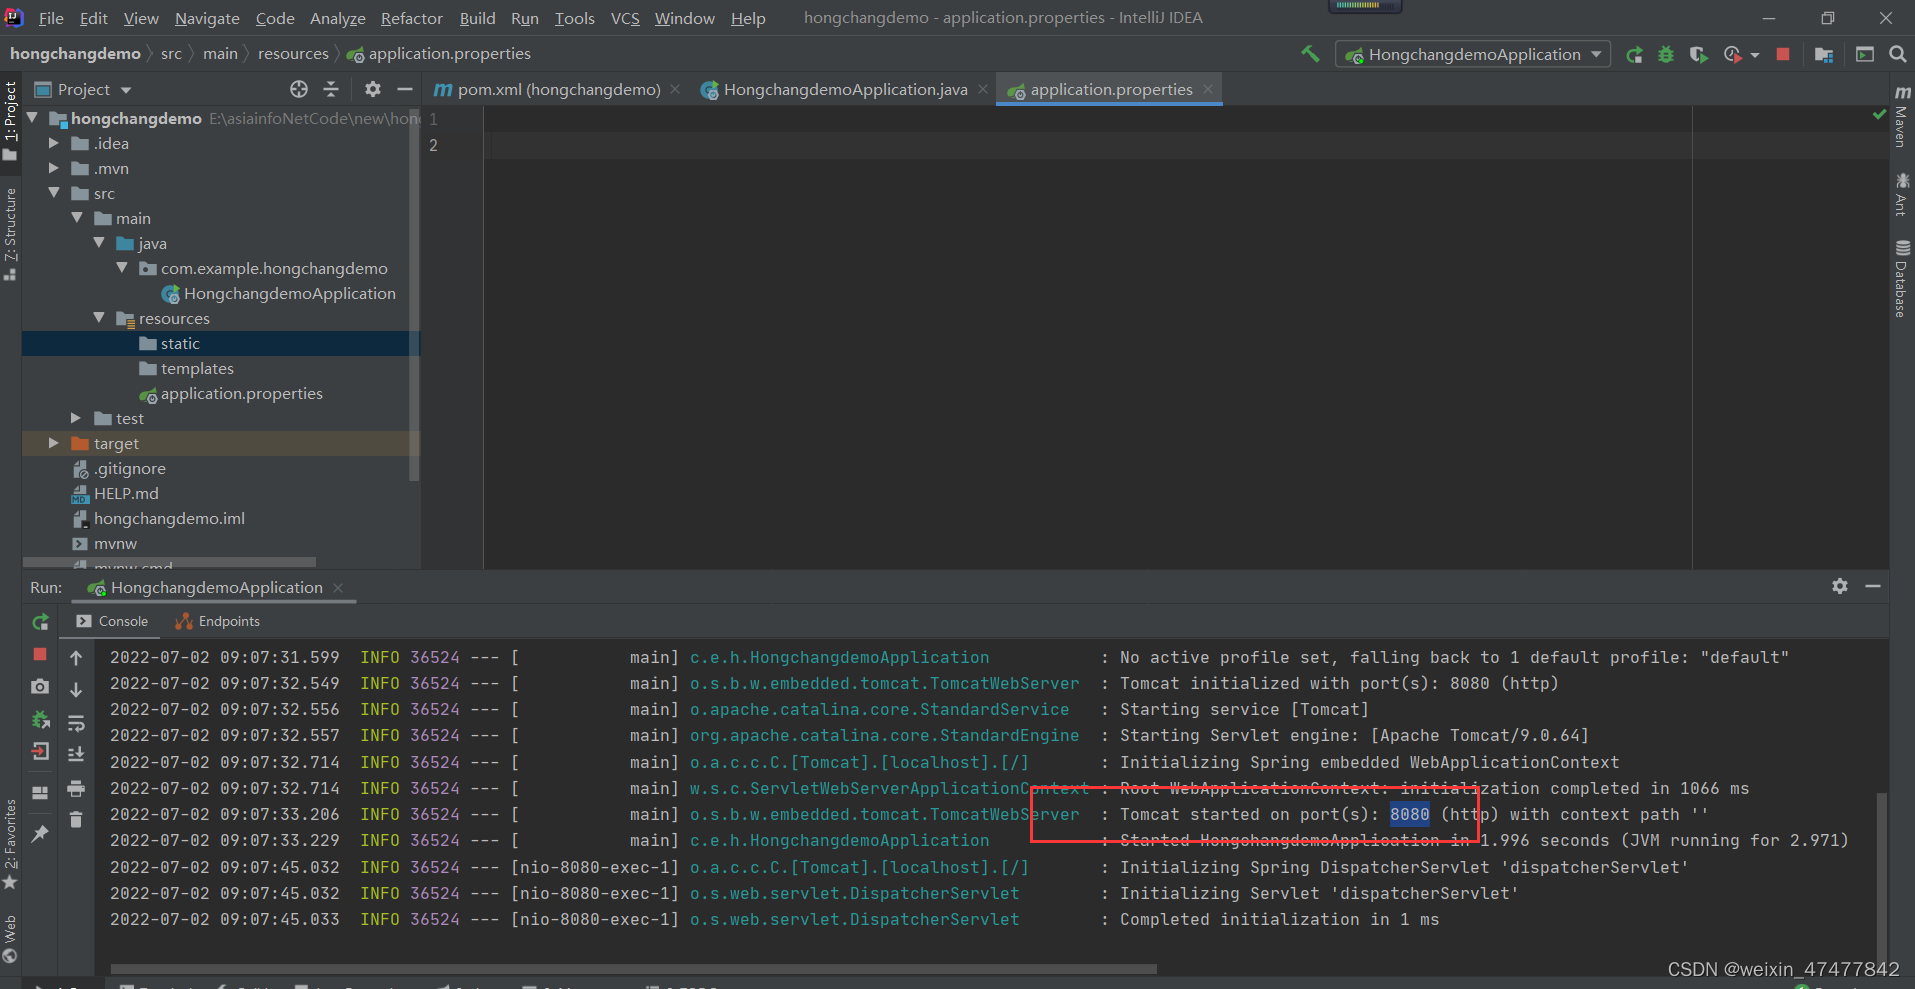1915x989 pixels.
Task: Open Run tool window settings gear
Action: coord(1840,586)
